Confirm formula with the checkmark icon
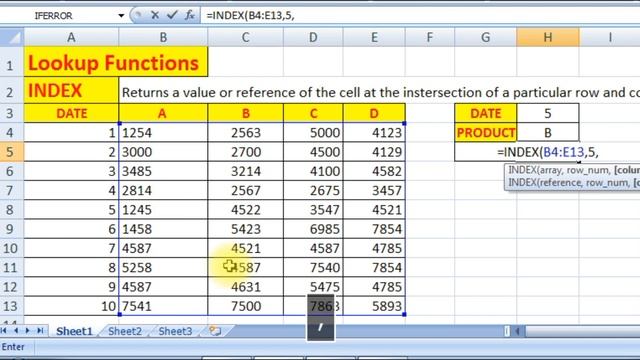640x360 pixels. tap(172, 16)
